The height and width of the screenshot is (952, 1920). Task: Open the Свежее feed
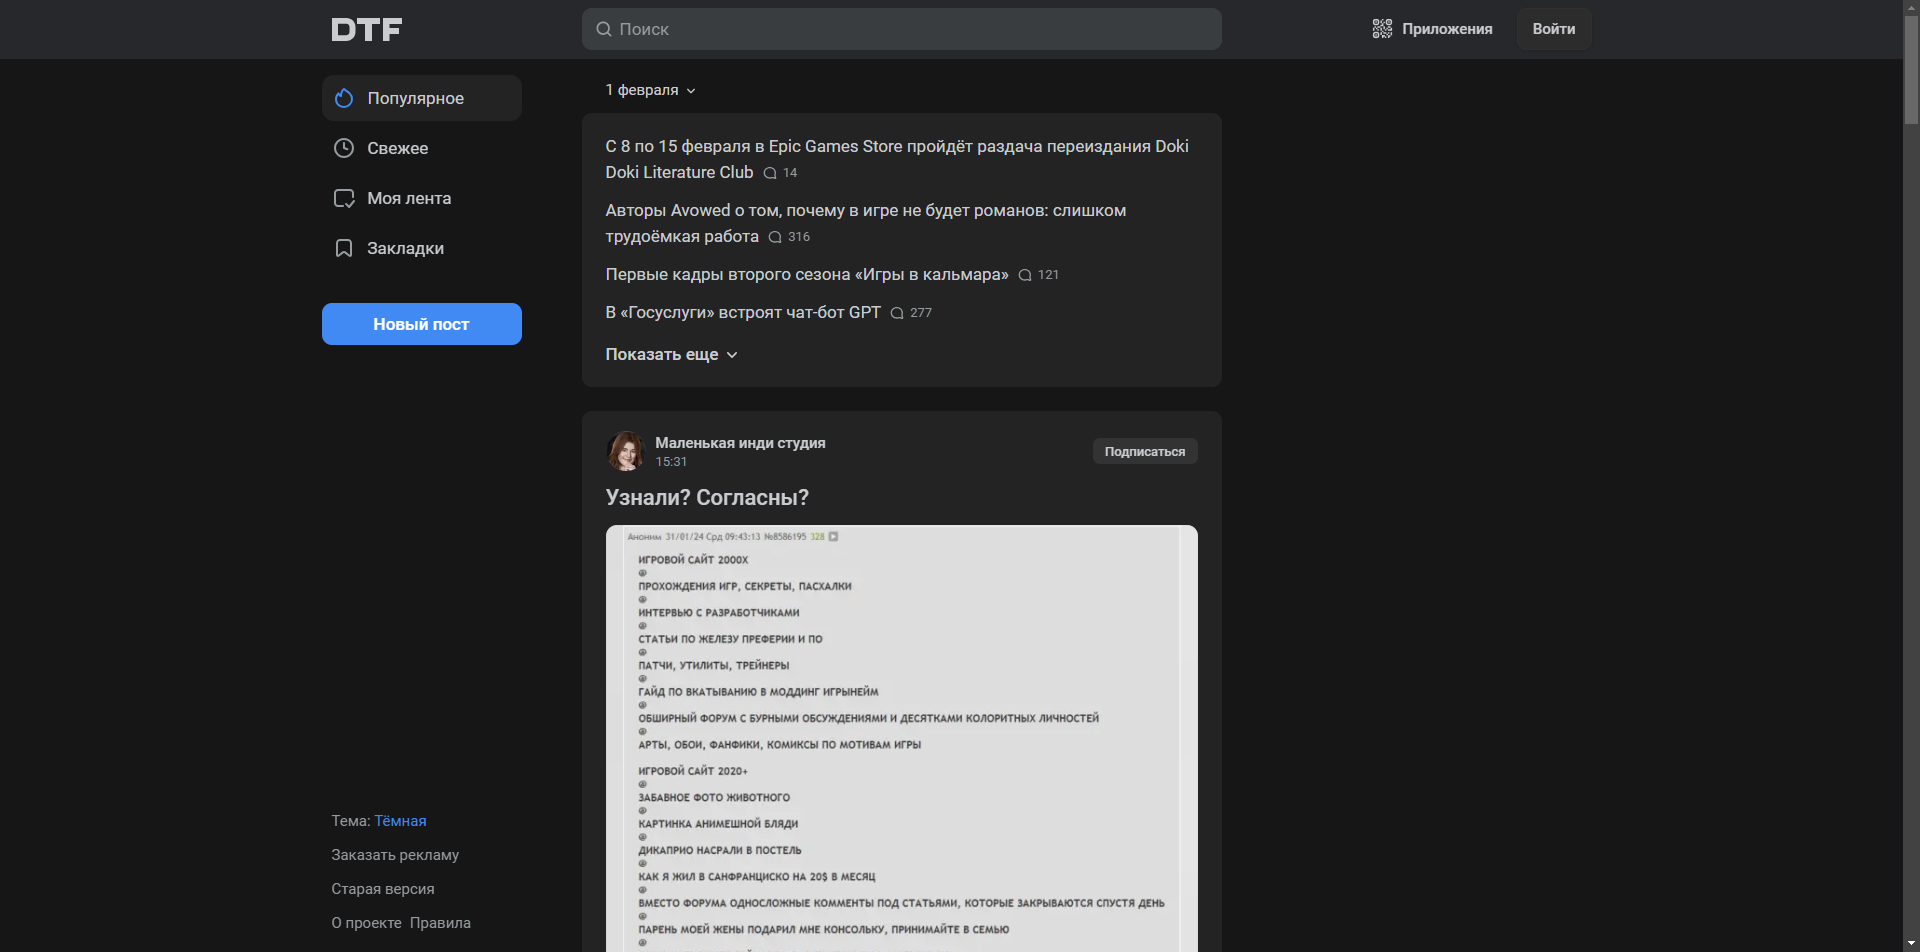click(x=421, y=148)
